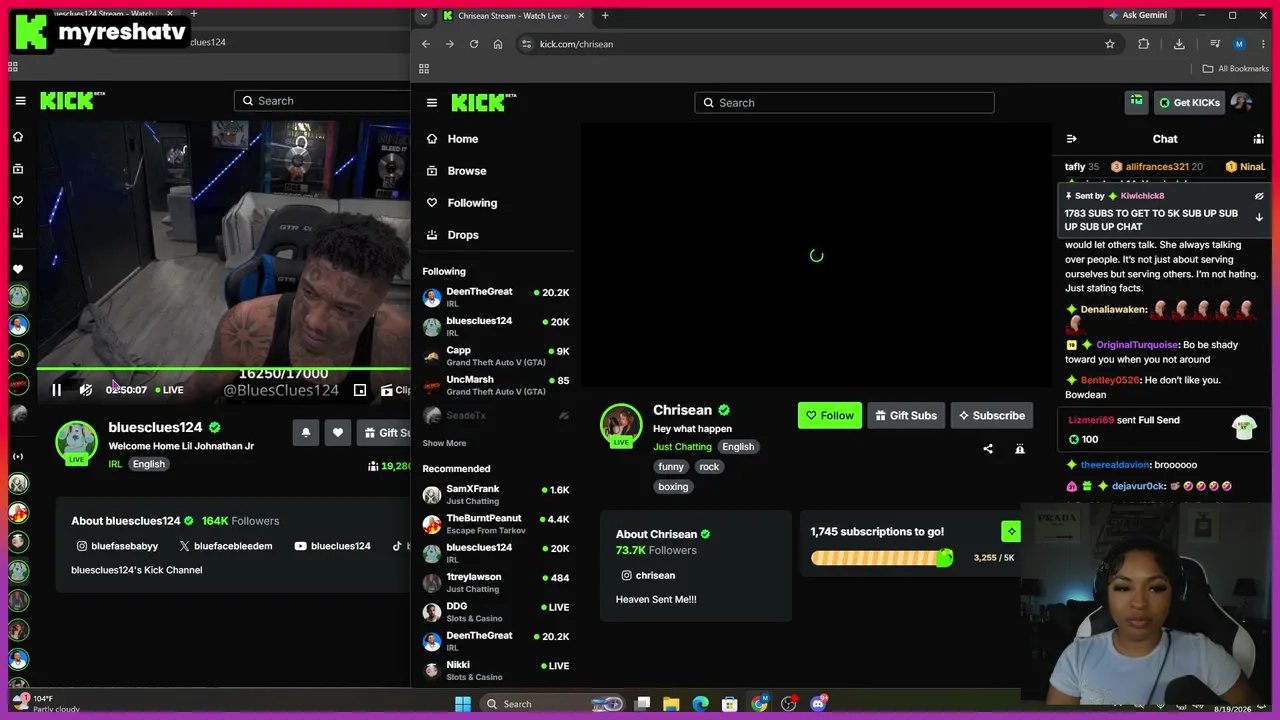Bookmark this page with the star icon

pyautogui.click(x=1110, y=44)
